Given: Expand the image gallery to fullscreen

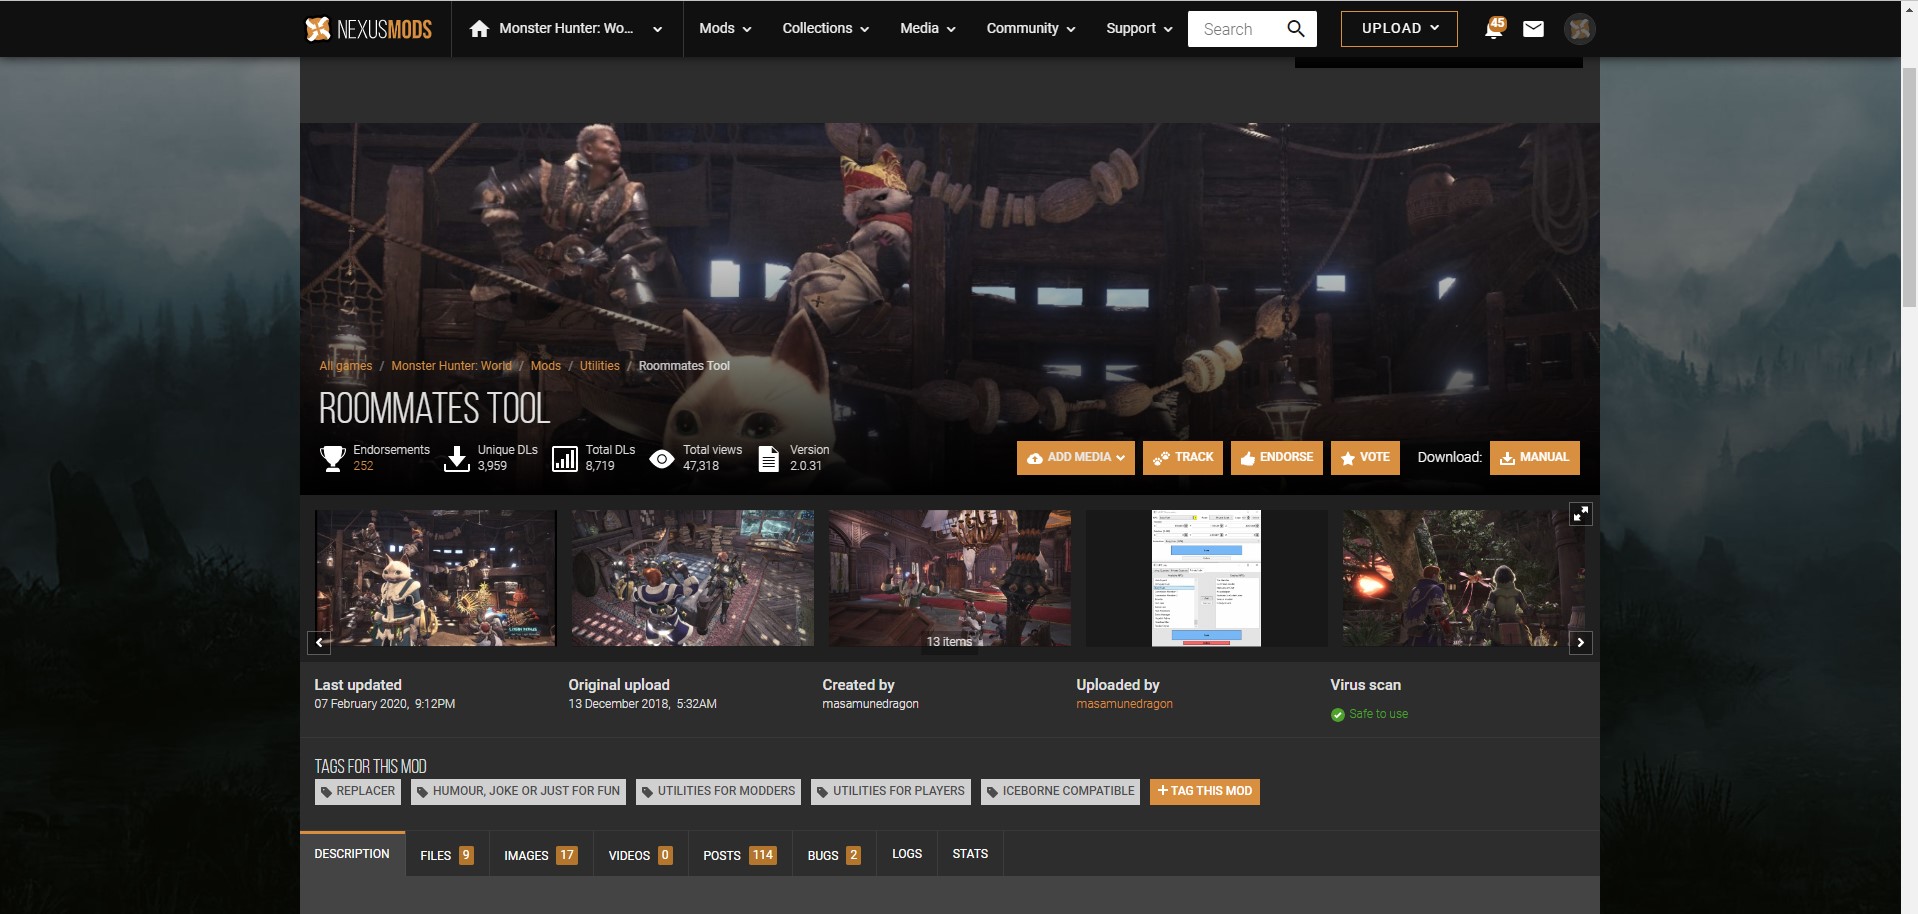Looking at the screenshot, I should [1581, 514].
